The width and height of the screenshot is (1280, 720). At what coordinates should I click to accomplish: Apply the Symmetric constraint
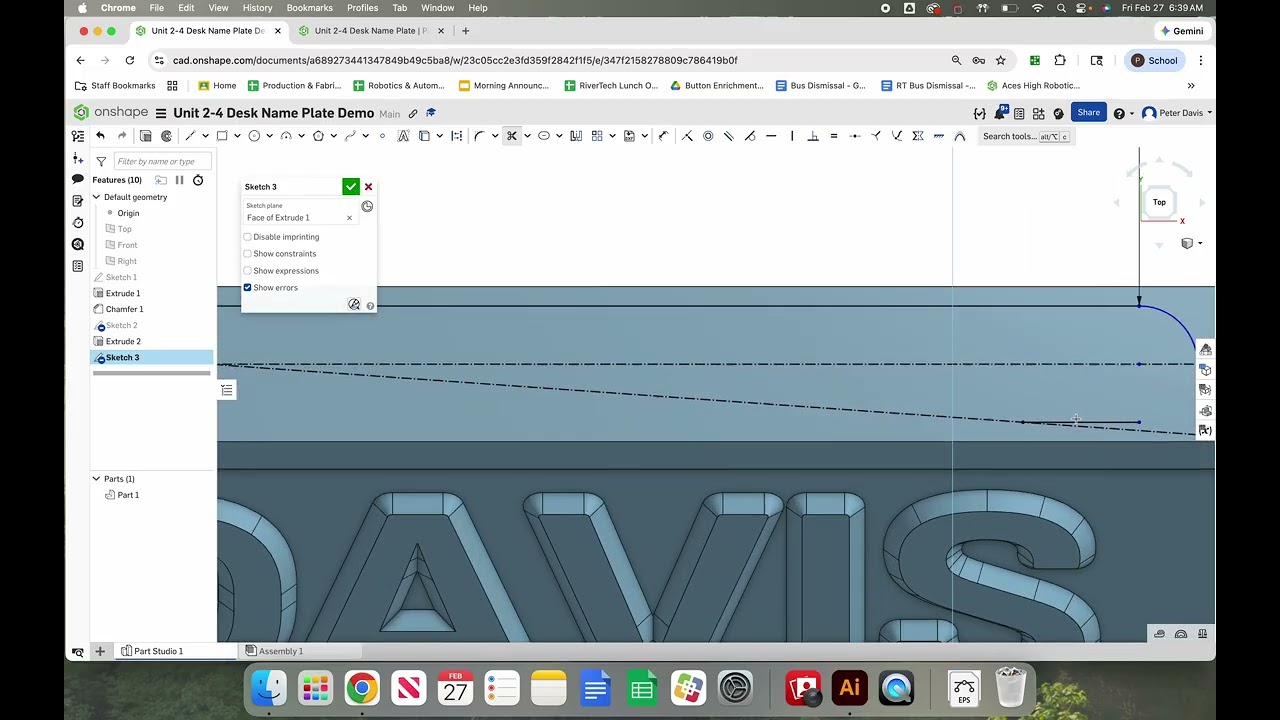(x=918, y=136)
